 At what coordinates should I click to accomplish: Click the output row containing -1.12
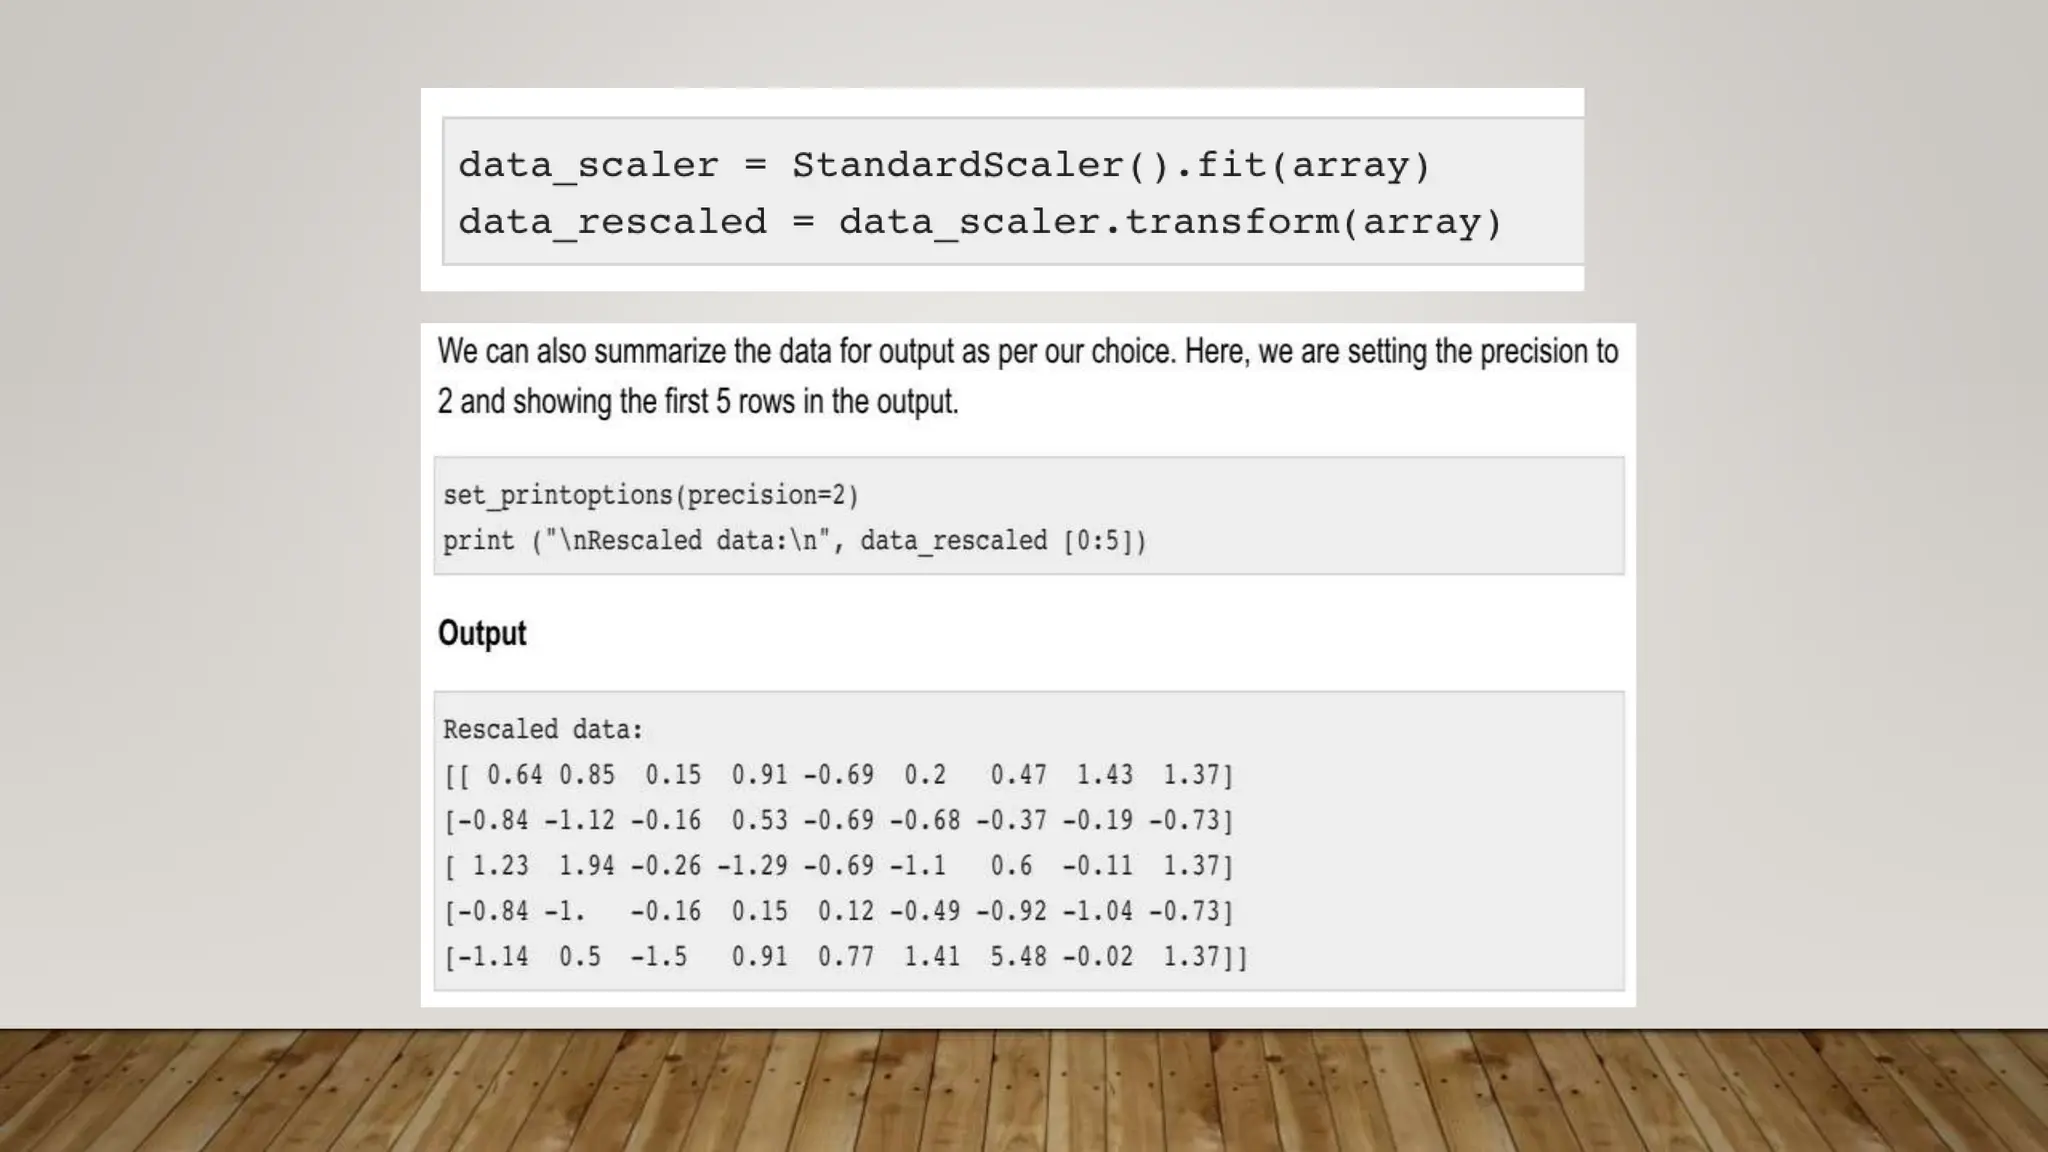coord(838,821)
